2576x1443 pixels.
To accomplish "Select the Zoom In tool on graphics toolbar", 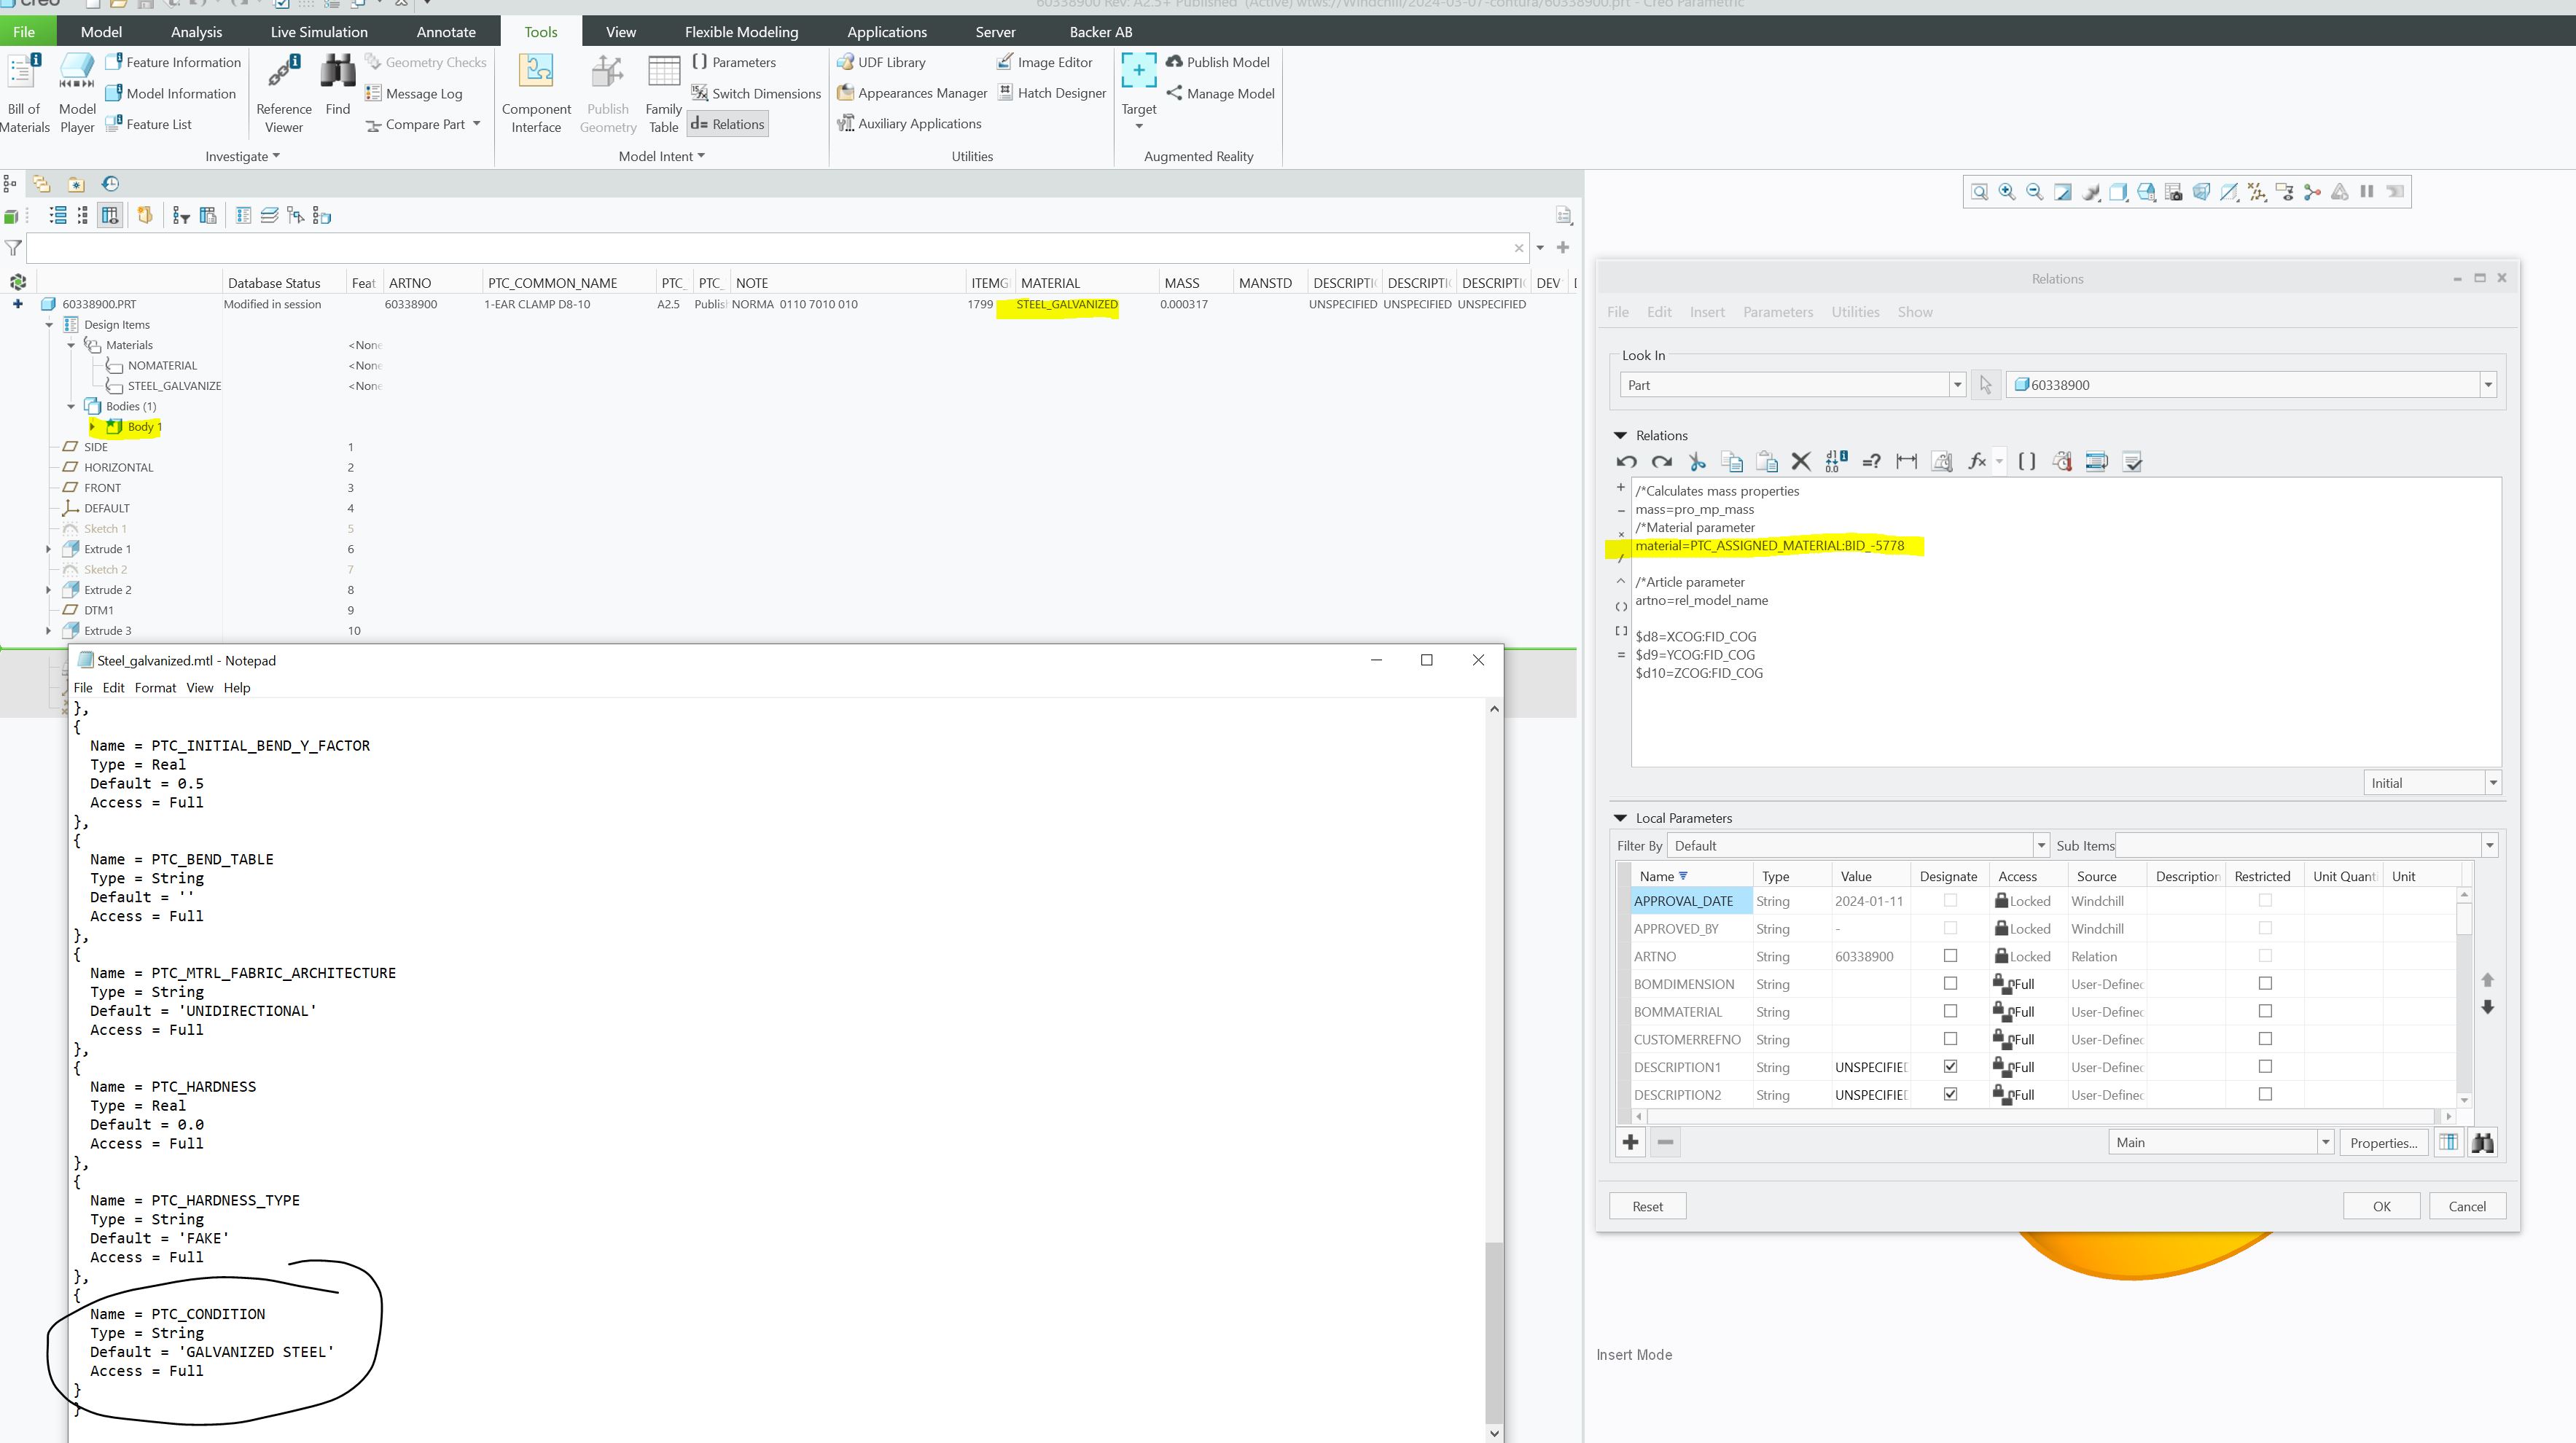I will pyautogui.click(x=2005, y=191).
